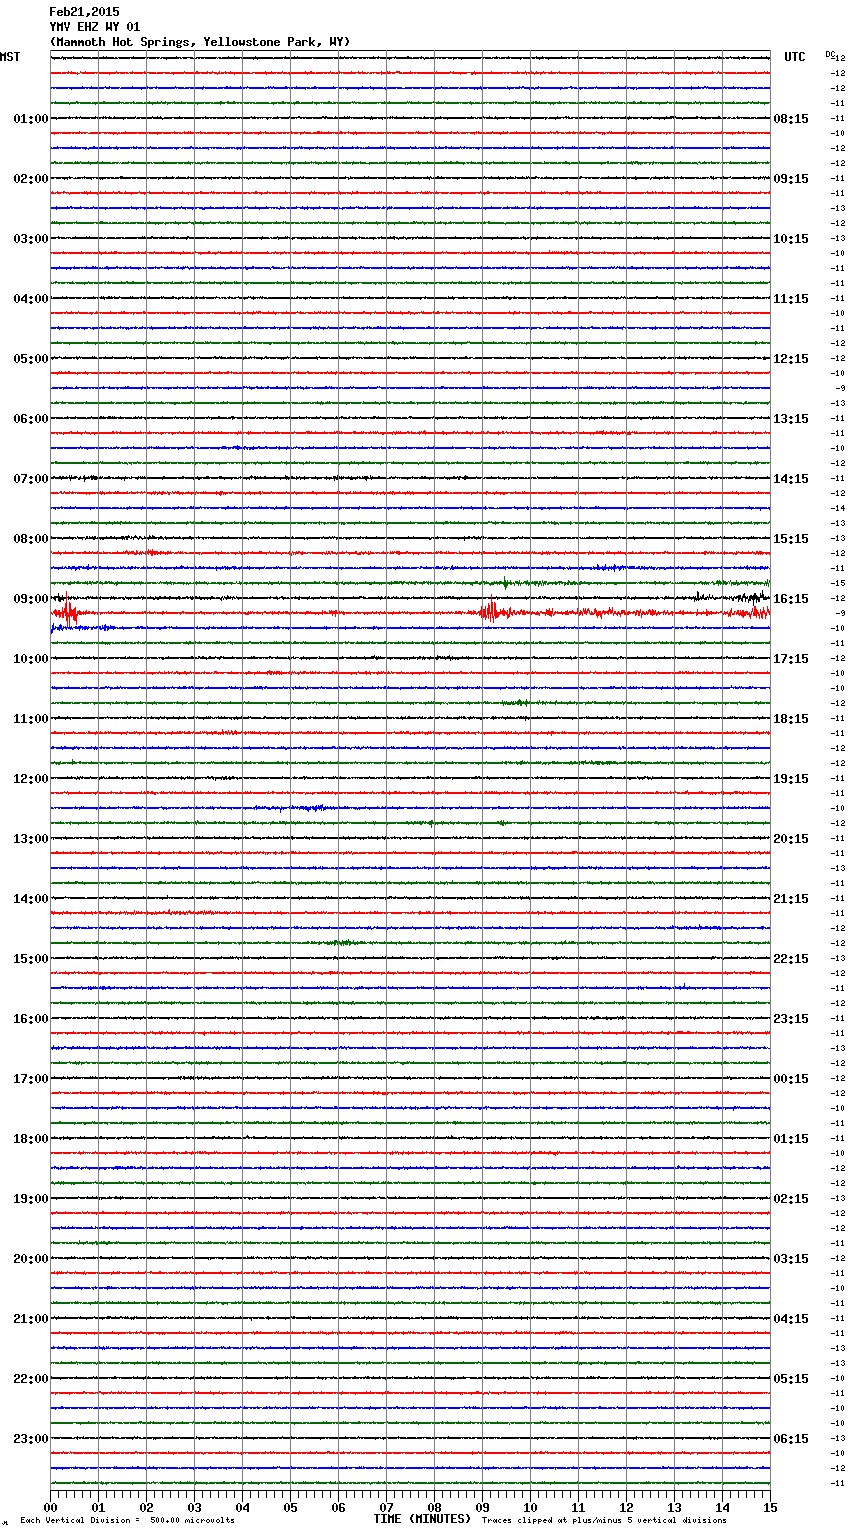Select the station code YMV EHZ WY 01

point(95,27)
